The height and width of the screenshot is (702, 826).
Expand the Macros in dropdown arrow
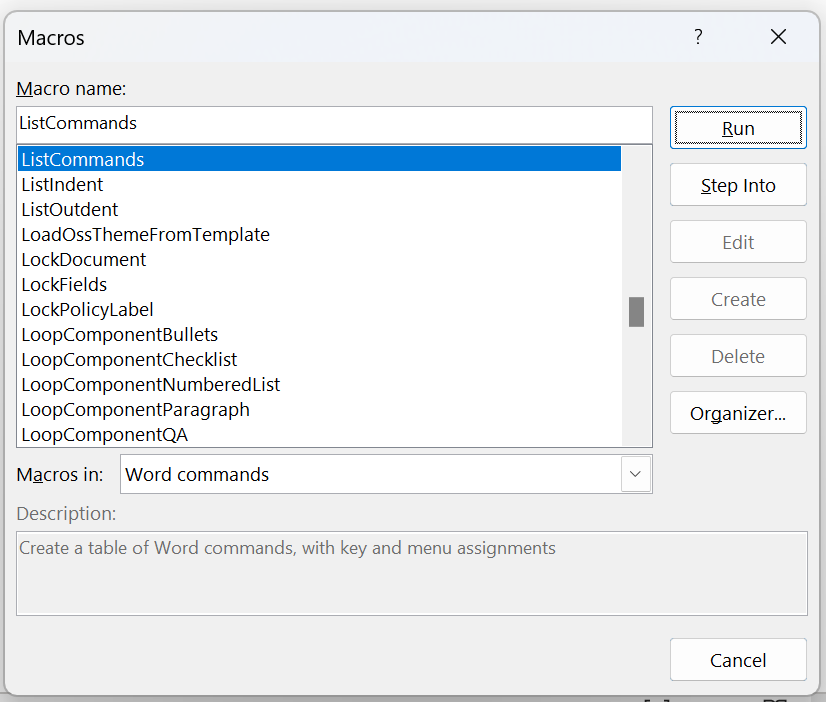[x=636, y=474]
